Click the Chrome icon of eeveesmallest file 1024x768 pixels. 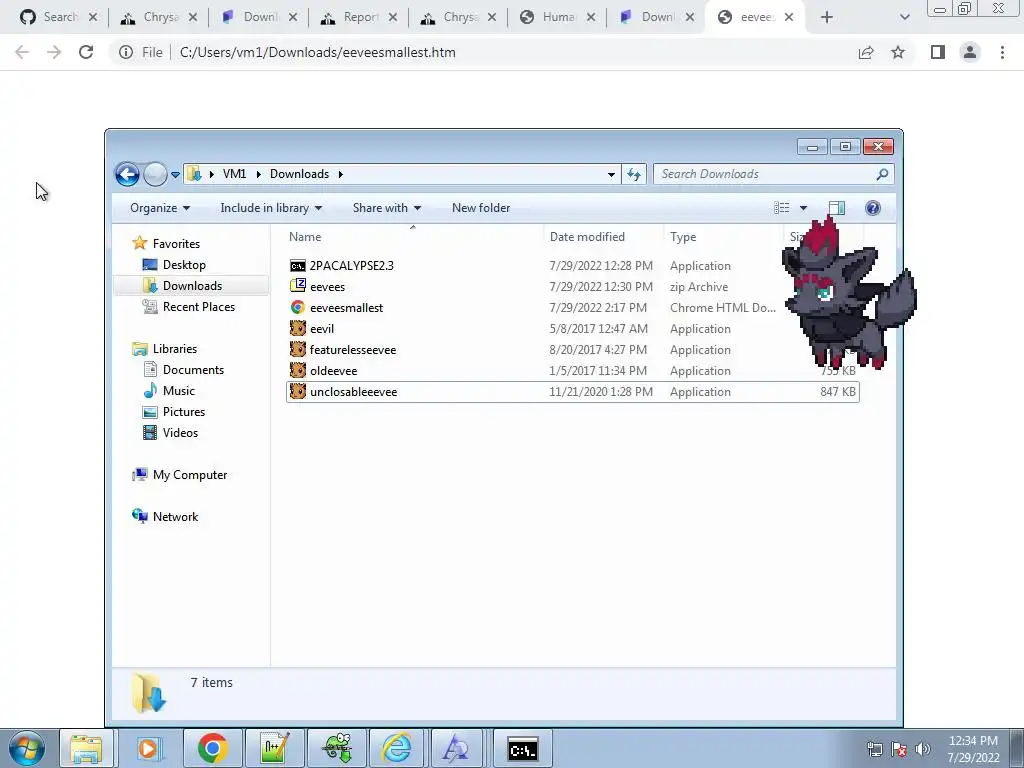click(x=298, y=307)
